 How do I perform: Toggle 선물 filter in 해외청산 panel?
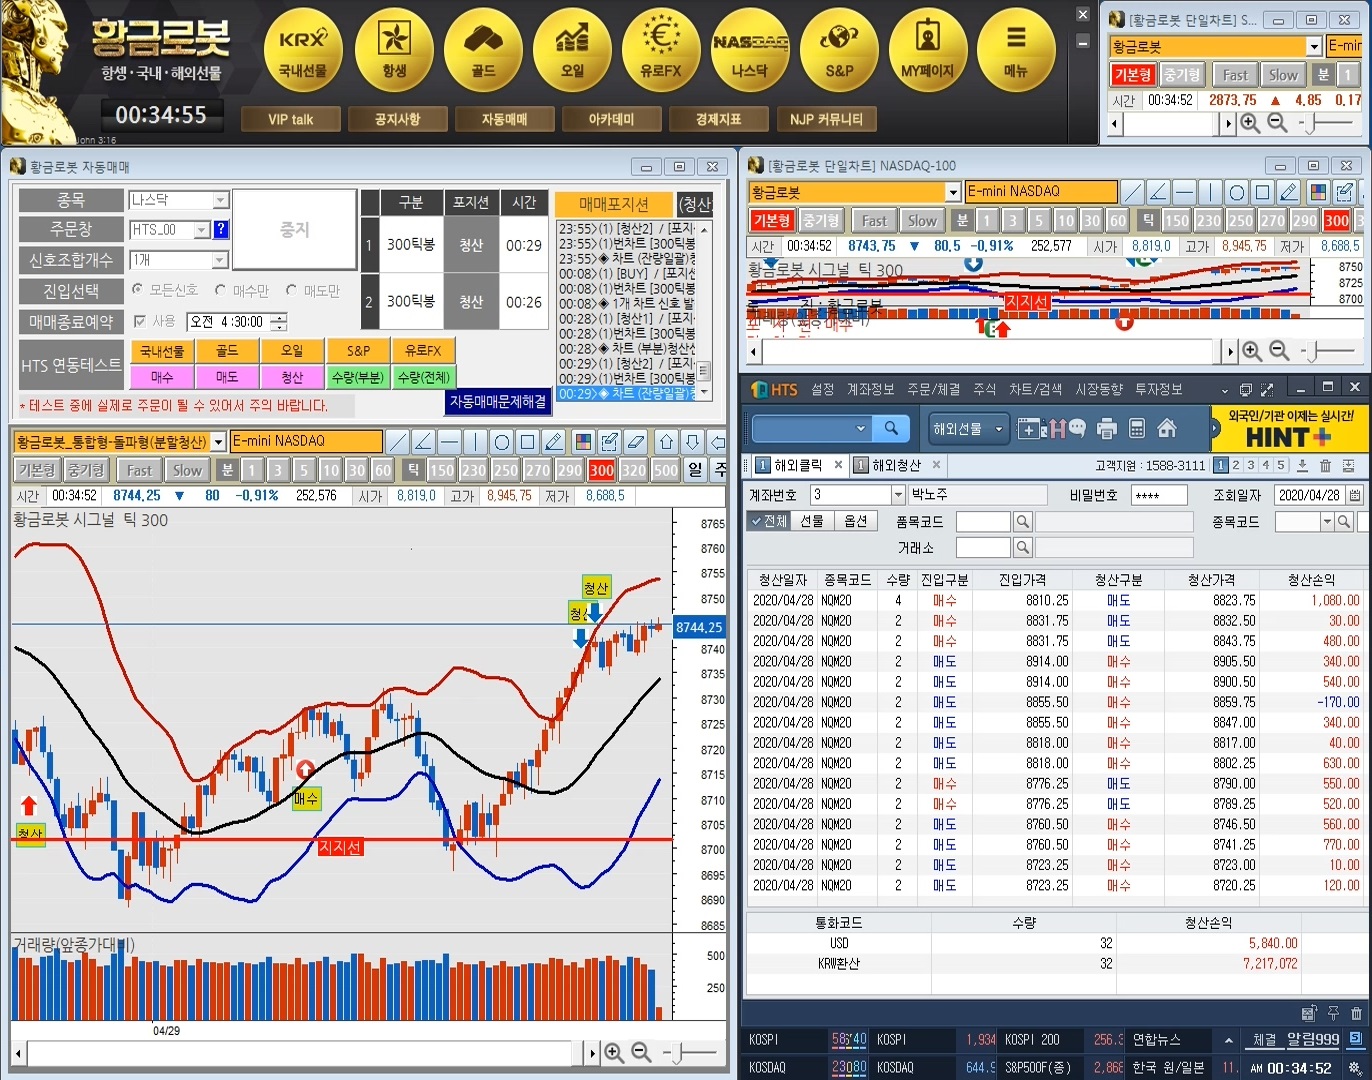coord(811,521)
